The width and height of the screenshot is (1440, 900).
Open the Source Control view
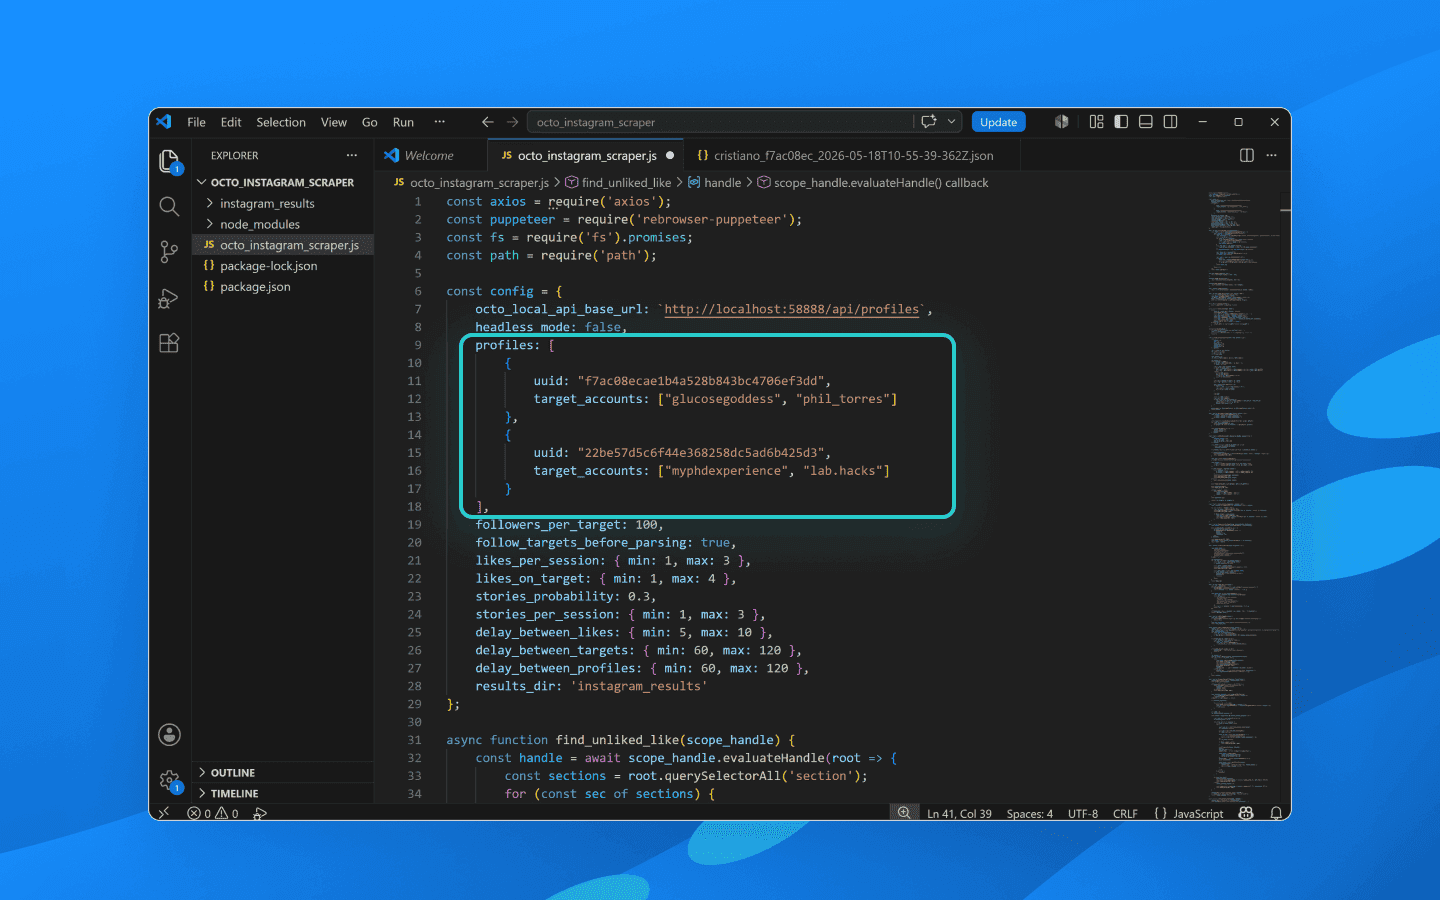pyautogui.click(x=169, y=252)
